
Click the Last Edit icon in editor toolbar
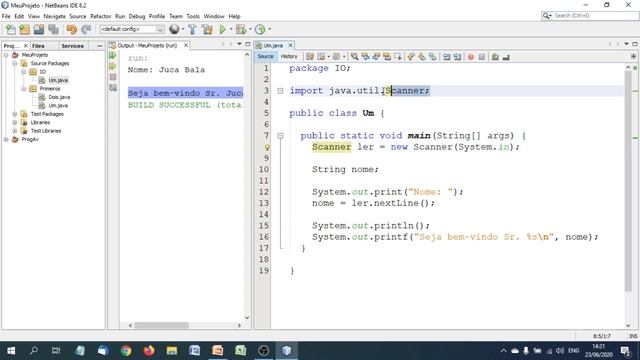(310, 57)
